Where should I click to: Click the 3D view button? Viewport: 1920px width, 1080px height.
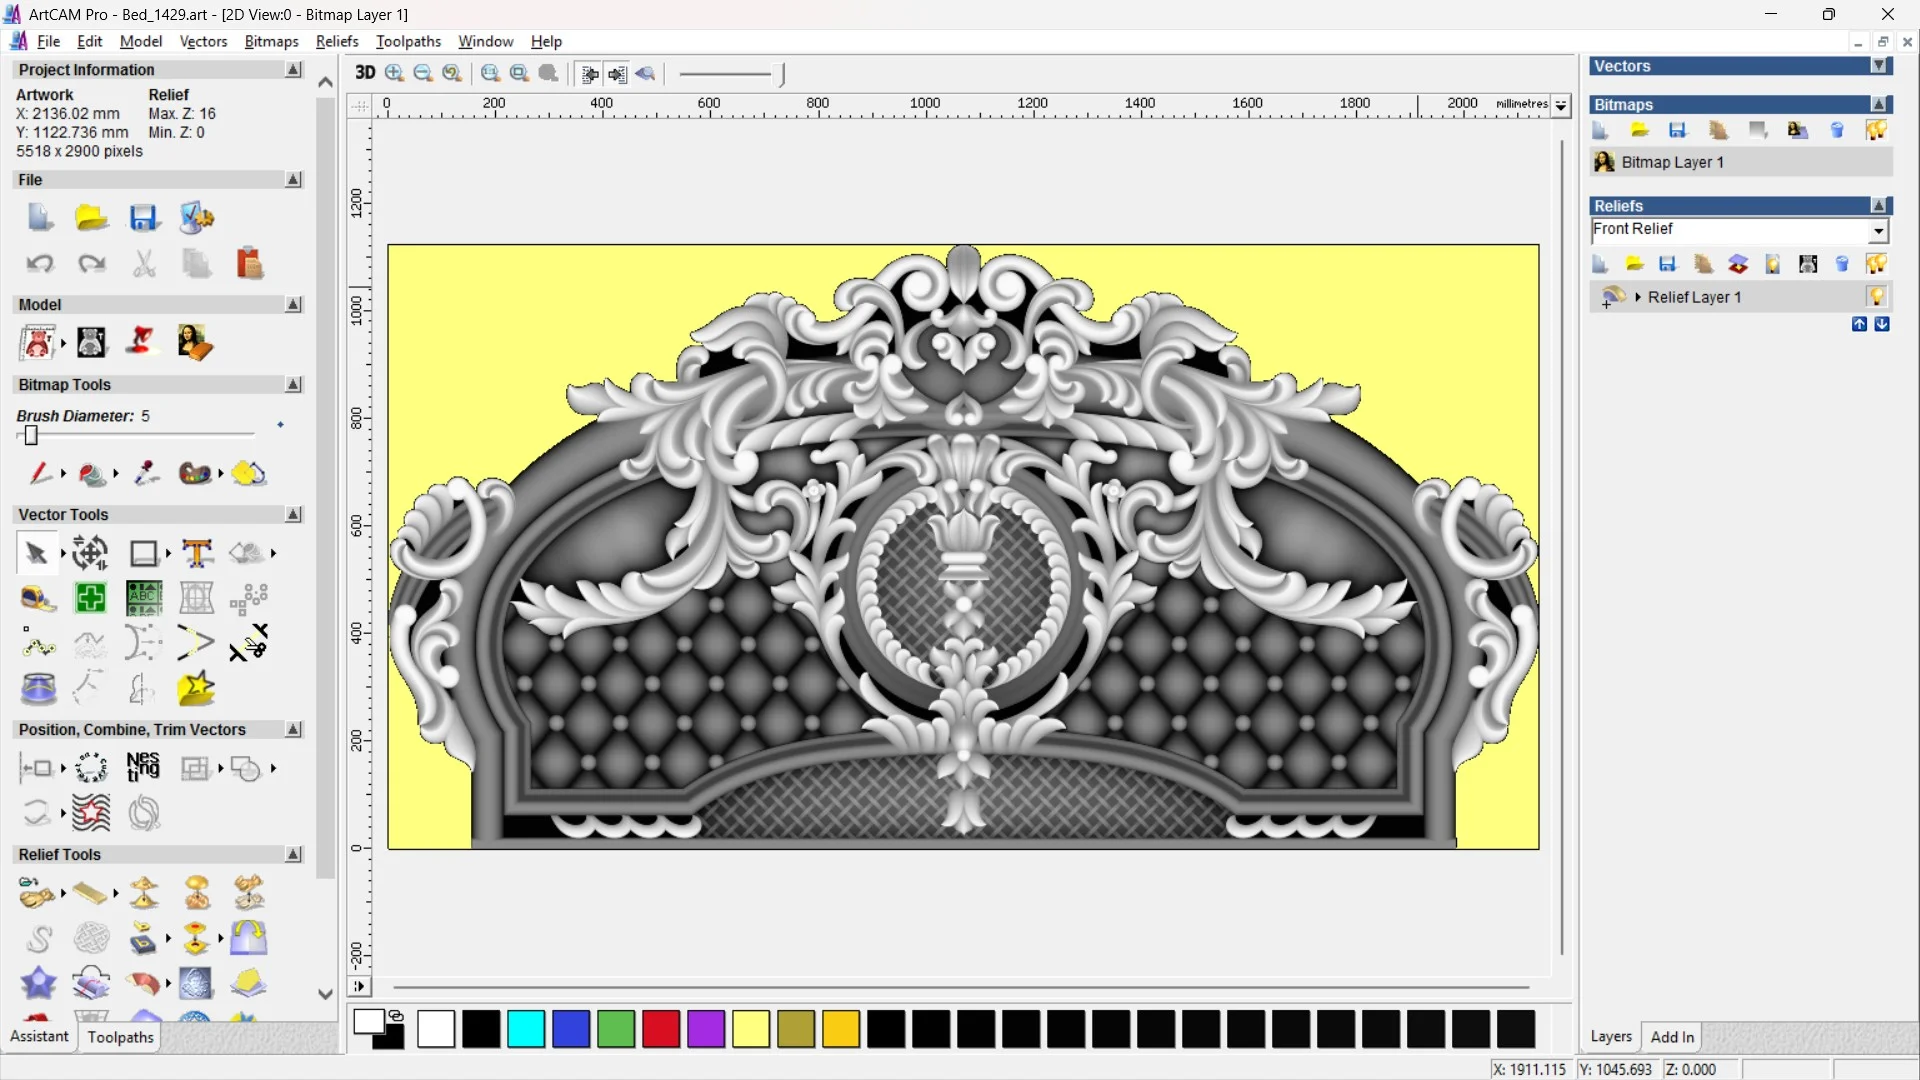pos(365,73)
